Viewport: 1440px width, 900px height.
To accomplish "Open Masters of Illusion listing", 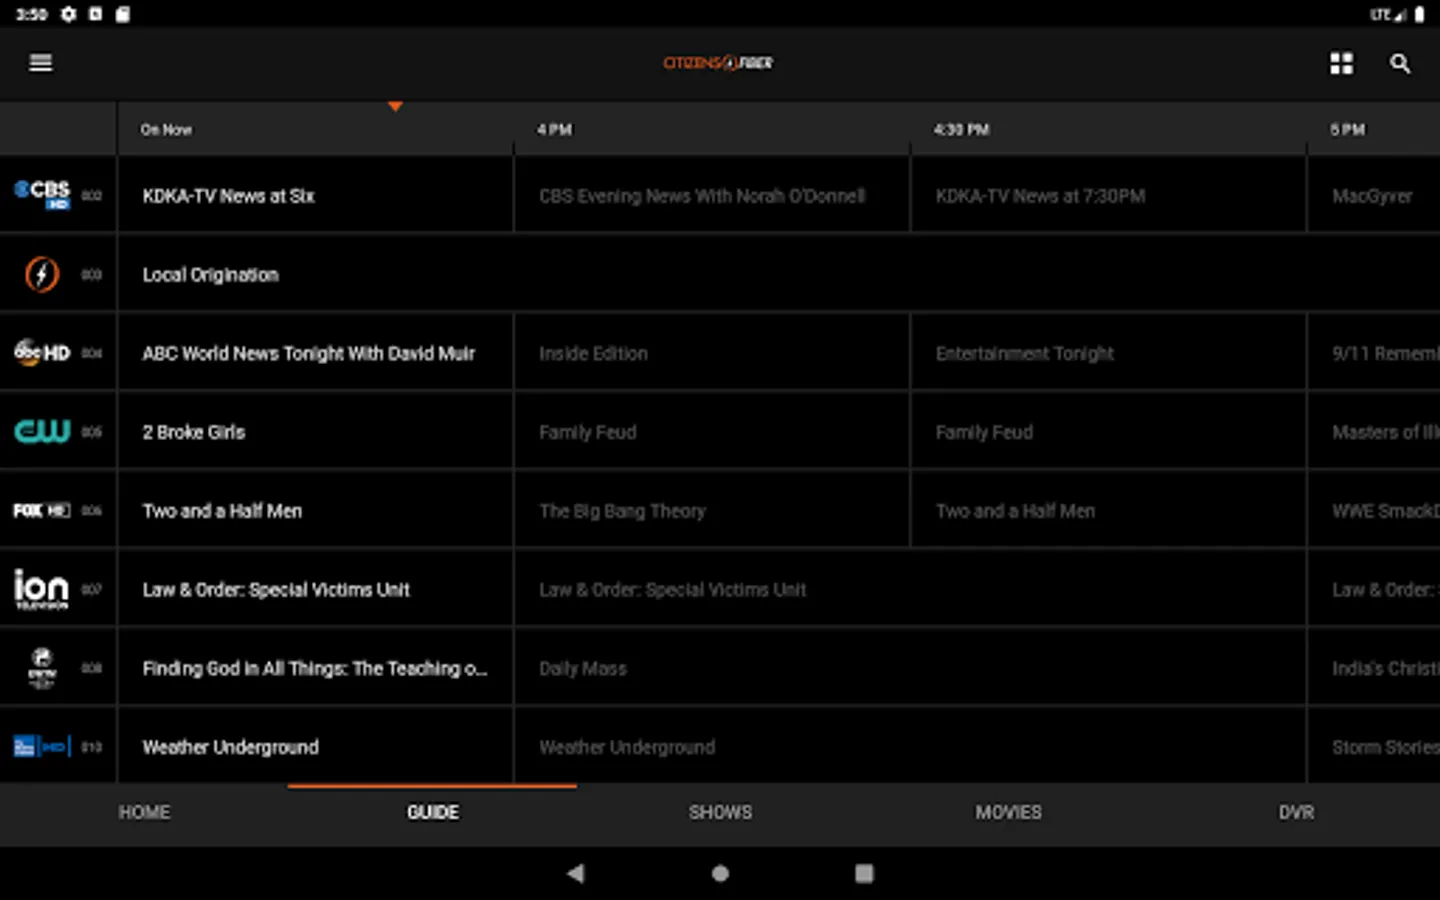I will (1374, 432).
